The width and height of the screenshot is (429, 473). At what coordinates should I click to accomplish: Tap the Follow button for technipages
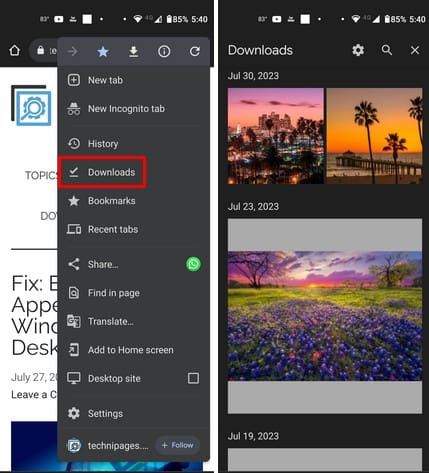[178, 445]
